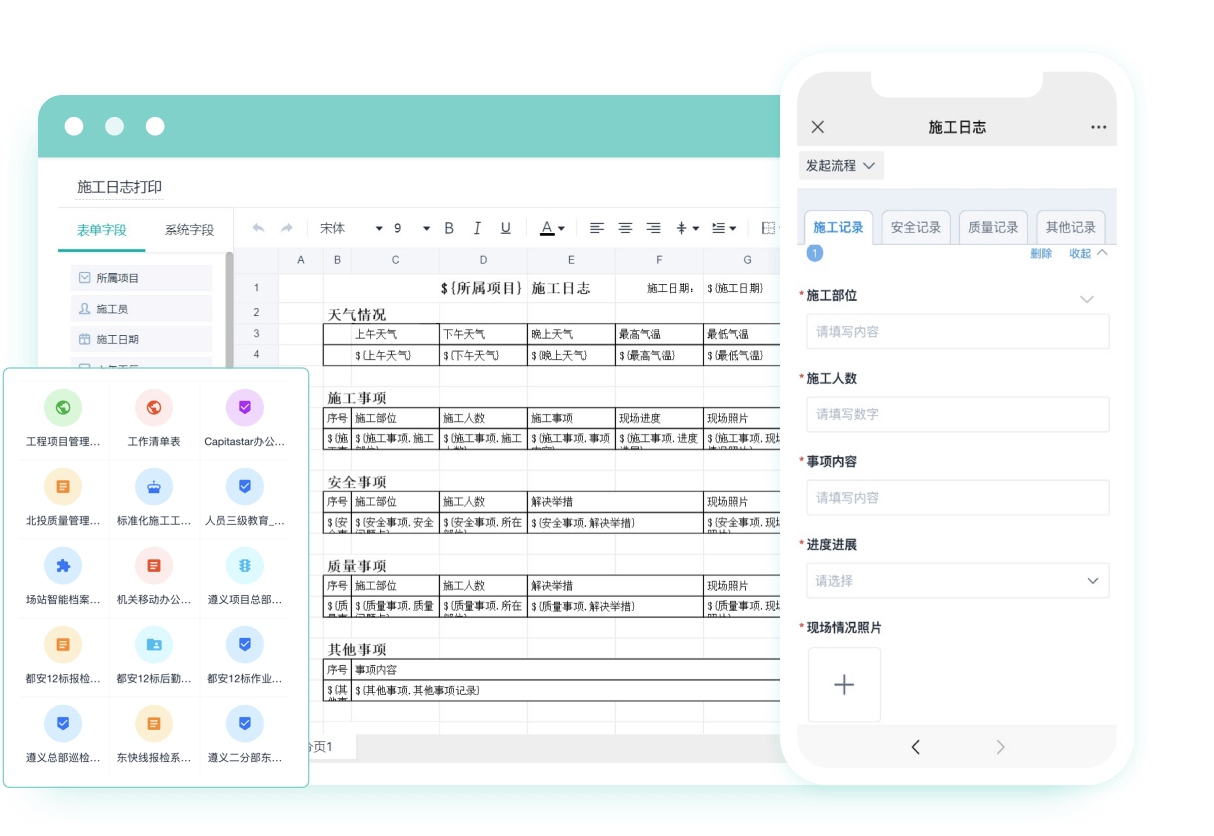Expand the 进度进展 select dropdown
Viewport: 1214px width, 836px height.
957,581
